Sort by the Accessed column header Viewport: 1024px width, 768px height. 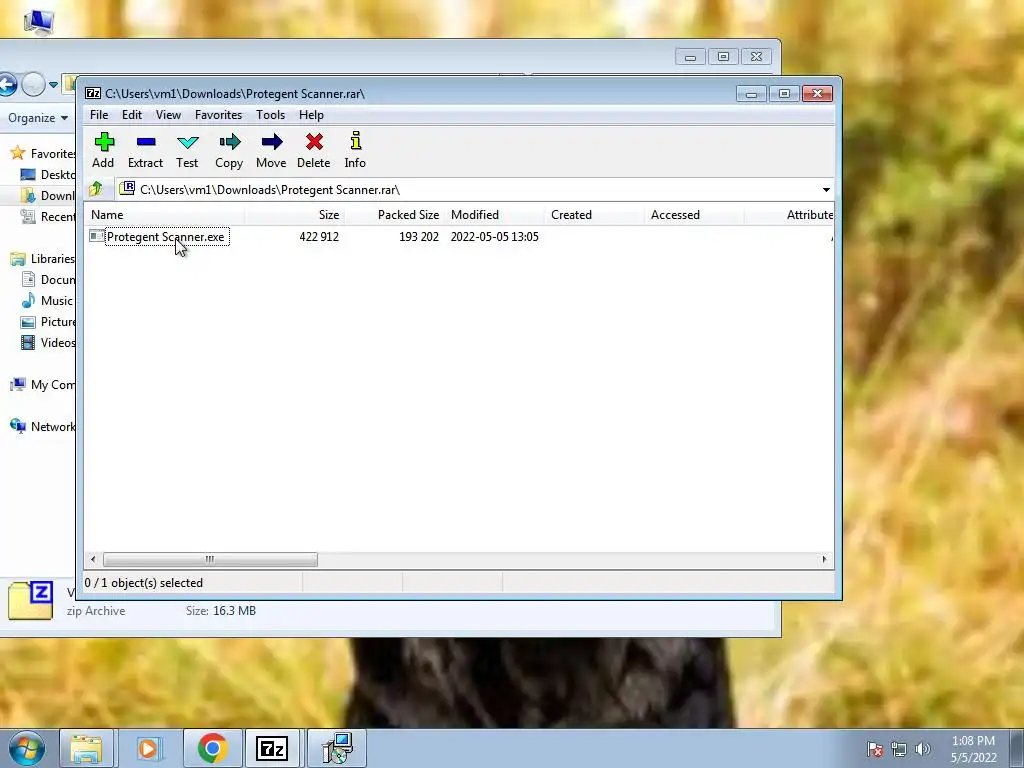(x=694, y=215)
